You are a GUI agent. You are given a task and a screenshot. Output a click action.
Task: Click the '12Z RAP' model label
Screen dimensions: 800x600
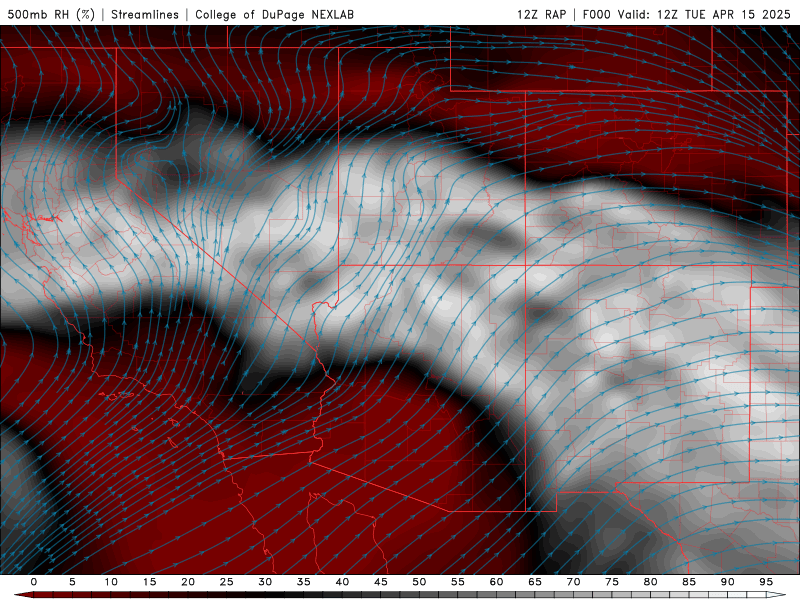coord(541,14)
